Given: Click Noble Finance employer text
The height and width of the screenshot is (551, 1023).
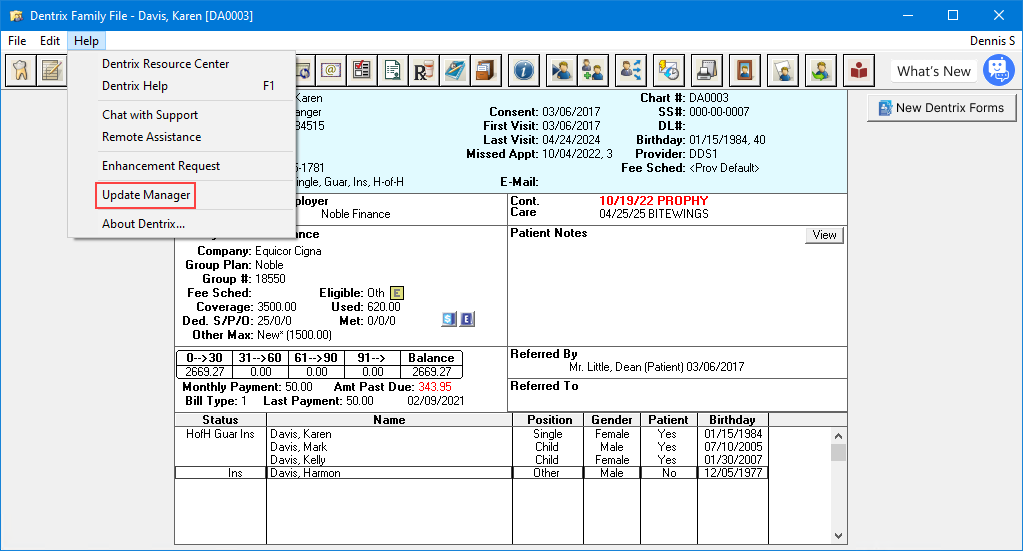Looking at the screenshot, I should point(356,214).
